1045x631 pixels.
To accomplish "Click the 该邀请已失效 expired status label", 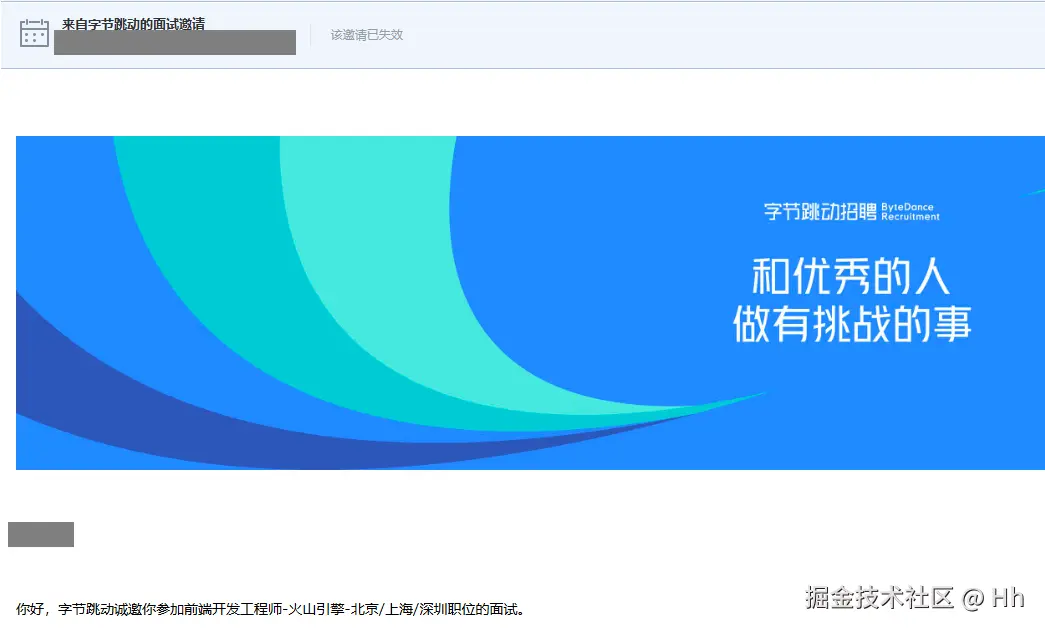I will point(367,35).
